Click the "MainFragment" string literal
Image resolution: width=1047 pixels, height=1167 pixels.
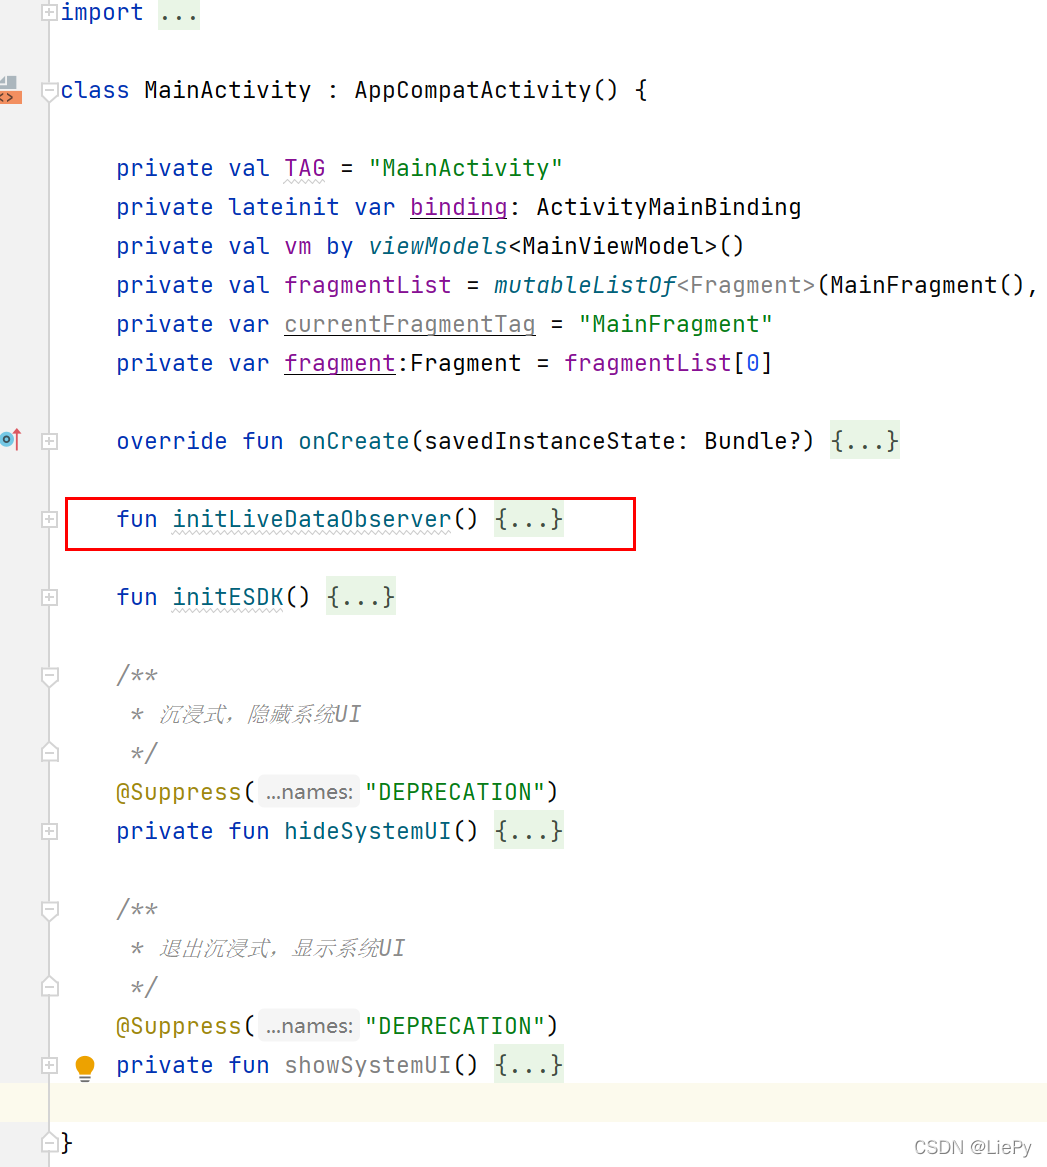[x=676, y=324]
